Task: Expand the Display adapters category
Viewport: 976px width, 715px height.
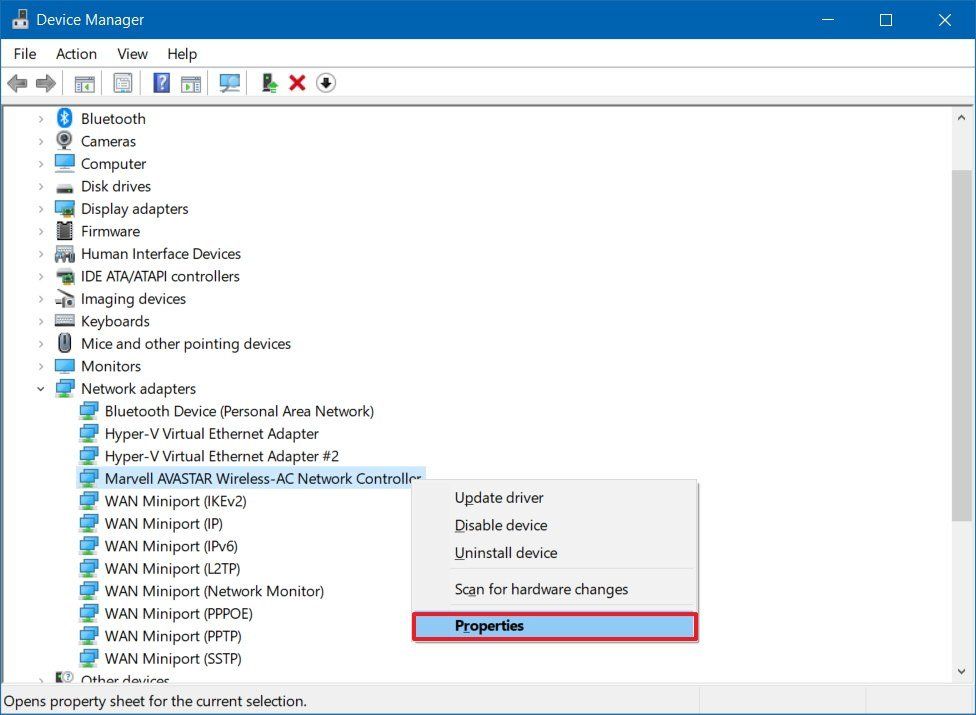Action: tap(40, 208)
